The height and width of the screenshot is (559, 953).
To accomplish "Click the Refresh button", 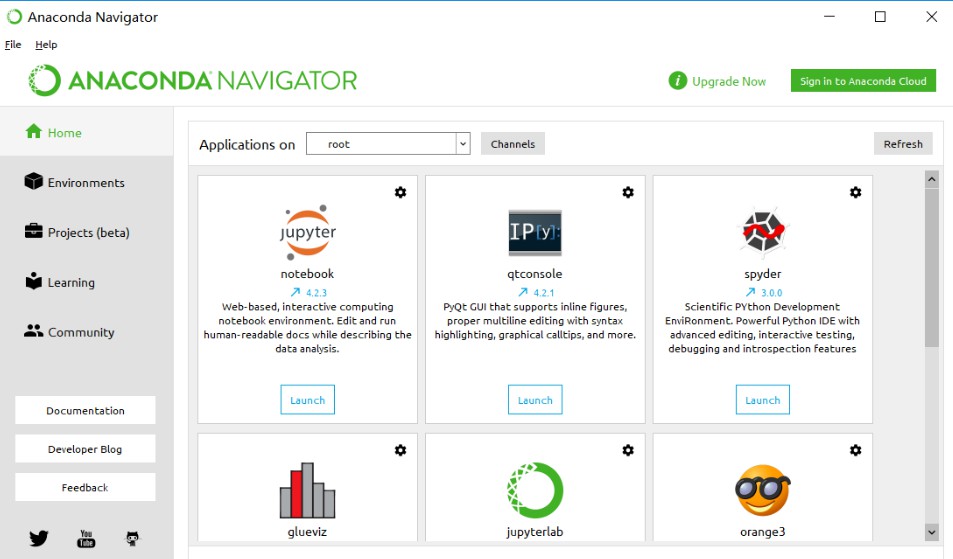I will point(903,144).
